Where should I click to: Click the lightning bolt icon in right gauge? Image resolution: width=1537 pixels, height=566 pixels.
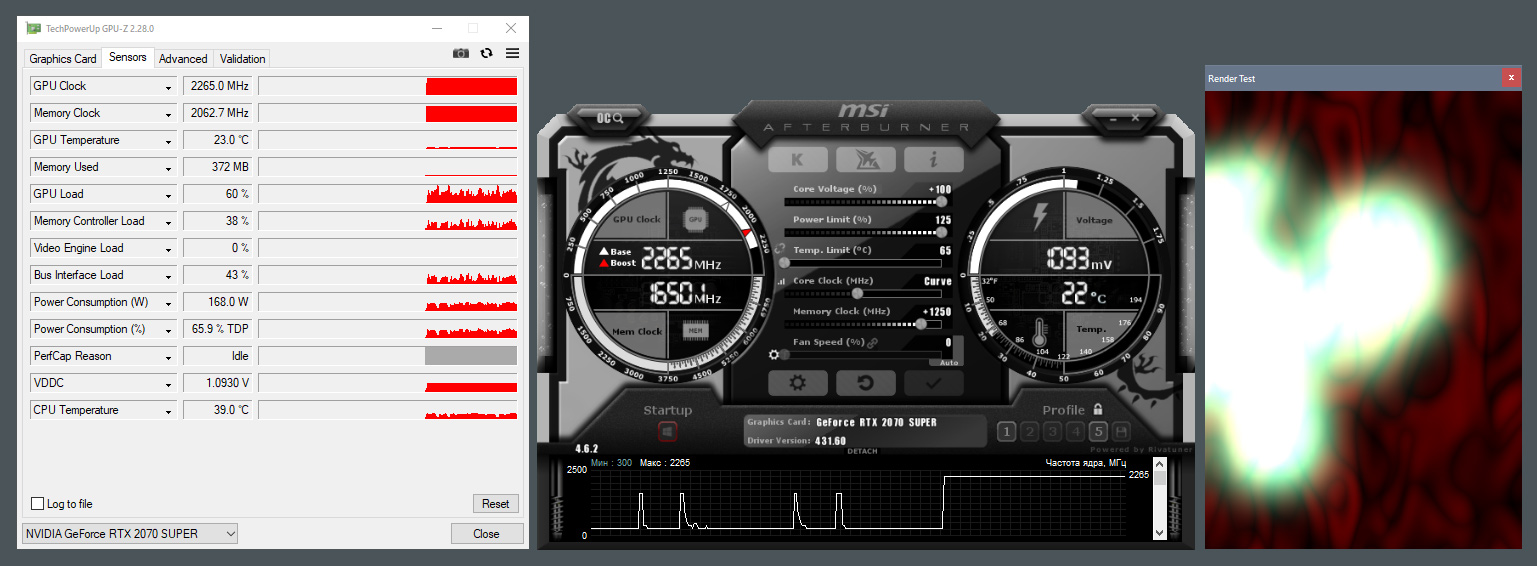tap(1039, 217)
